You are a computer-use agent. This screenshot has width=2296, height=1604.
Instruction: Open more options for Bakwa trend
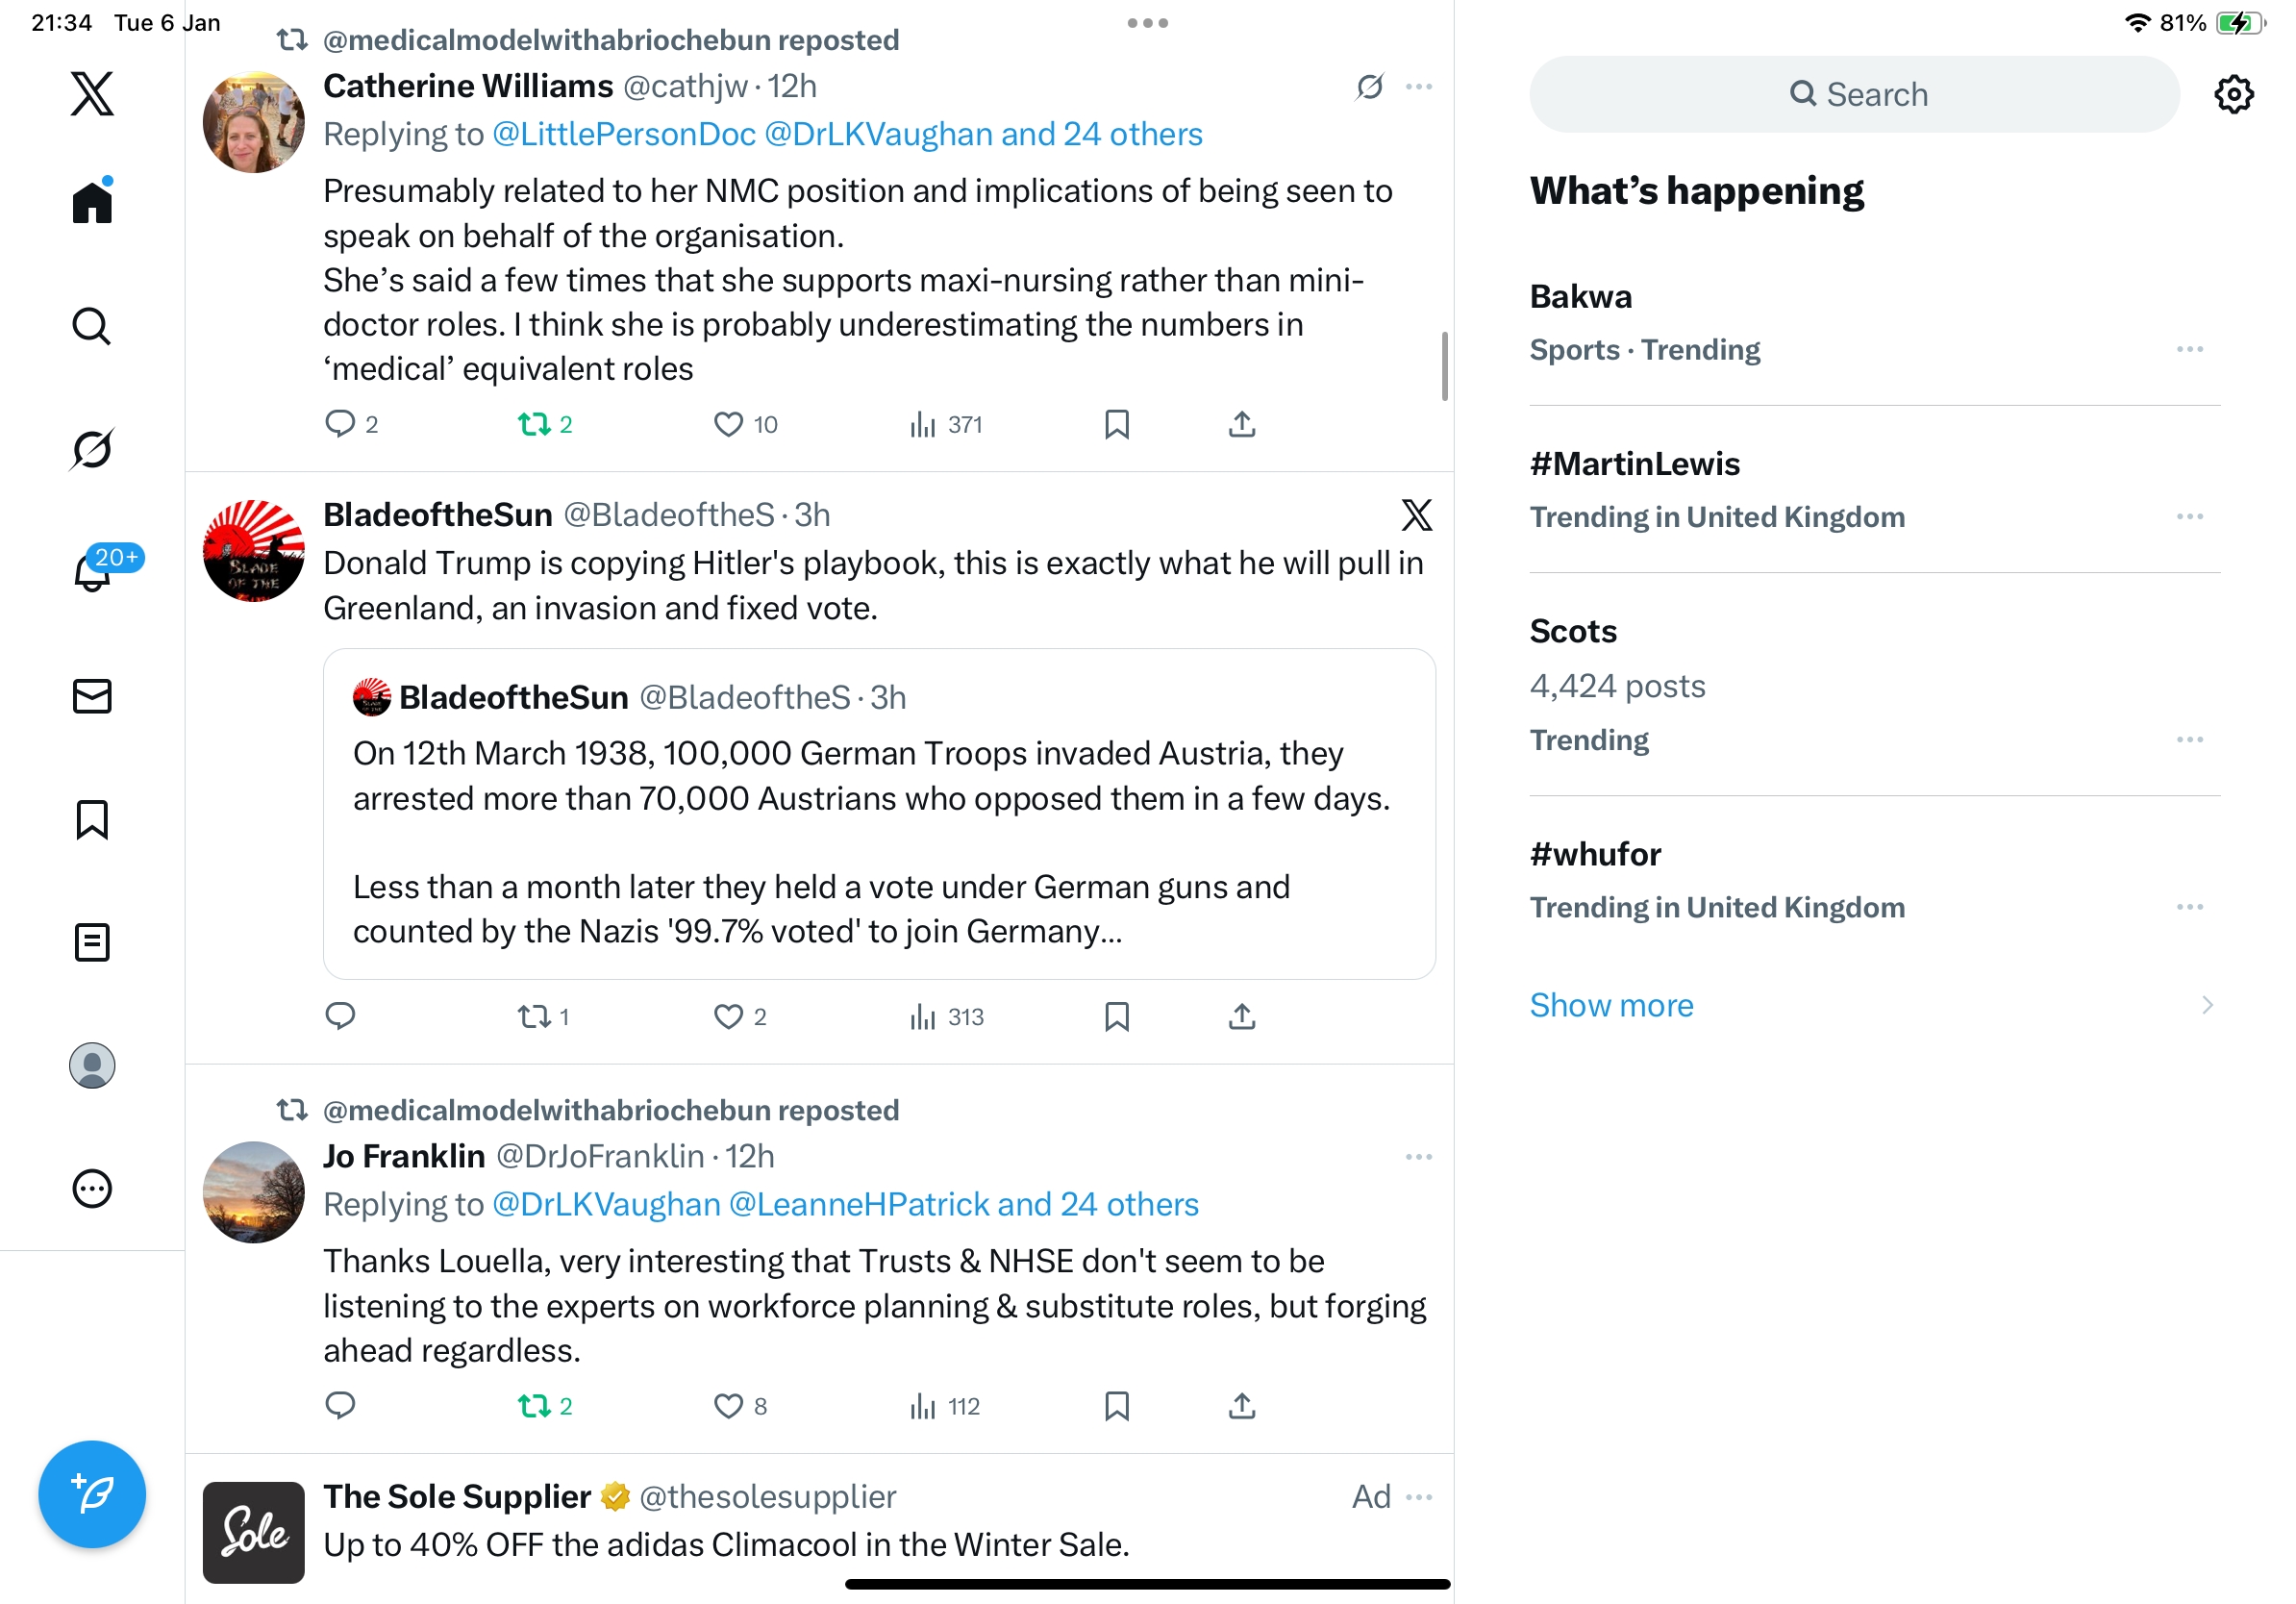(2189, 349)
